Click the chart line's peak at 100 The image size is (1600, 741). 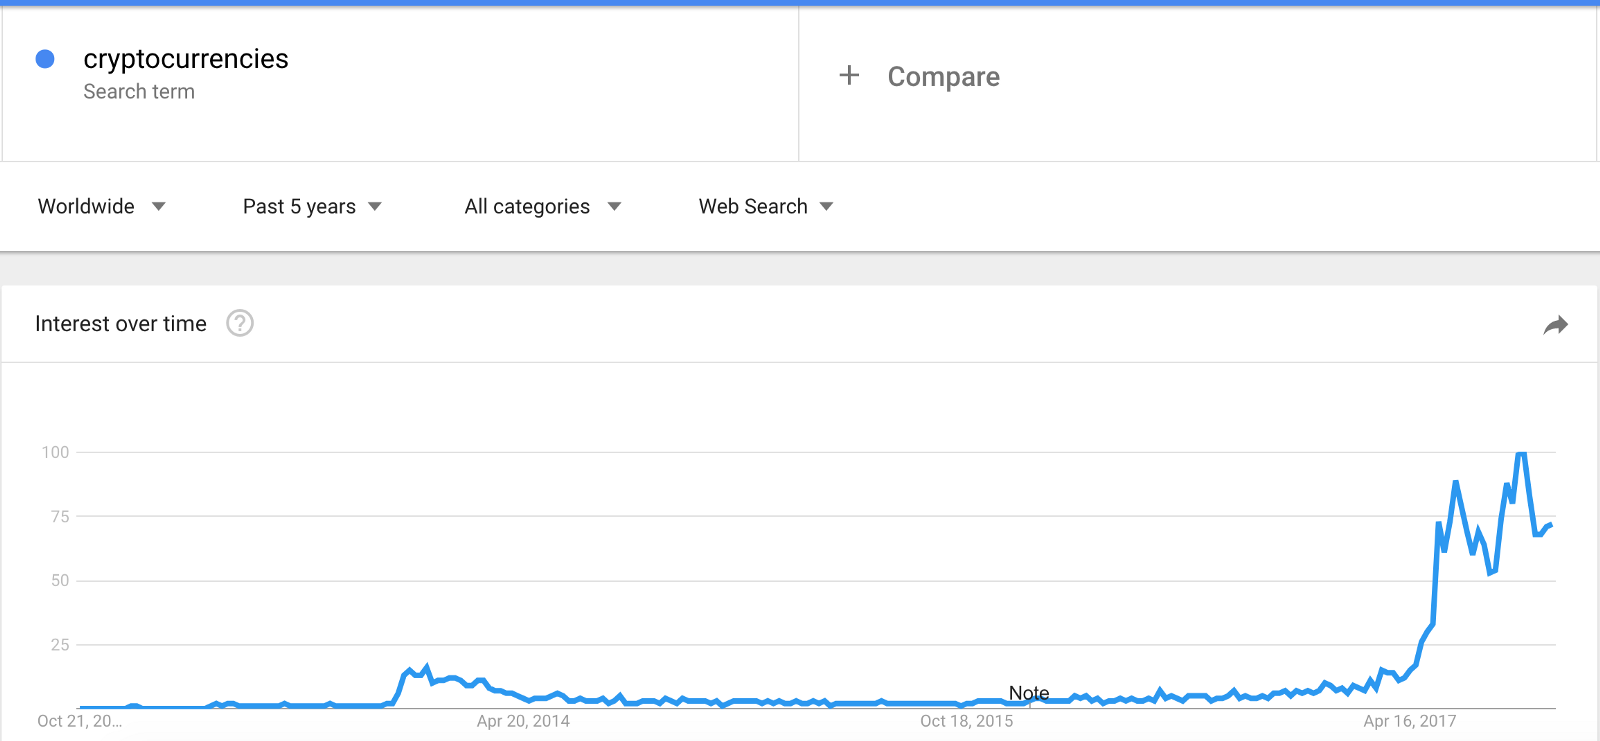click(1521, 454)
